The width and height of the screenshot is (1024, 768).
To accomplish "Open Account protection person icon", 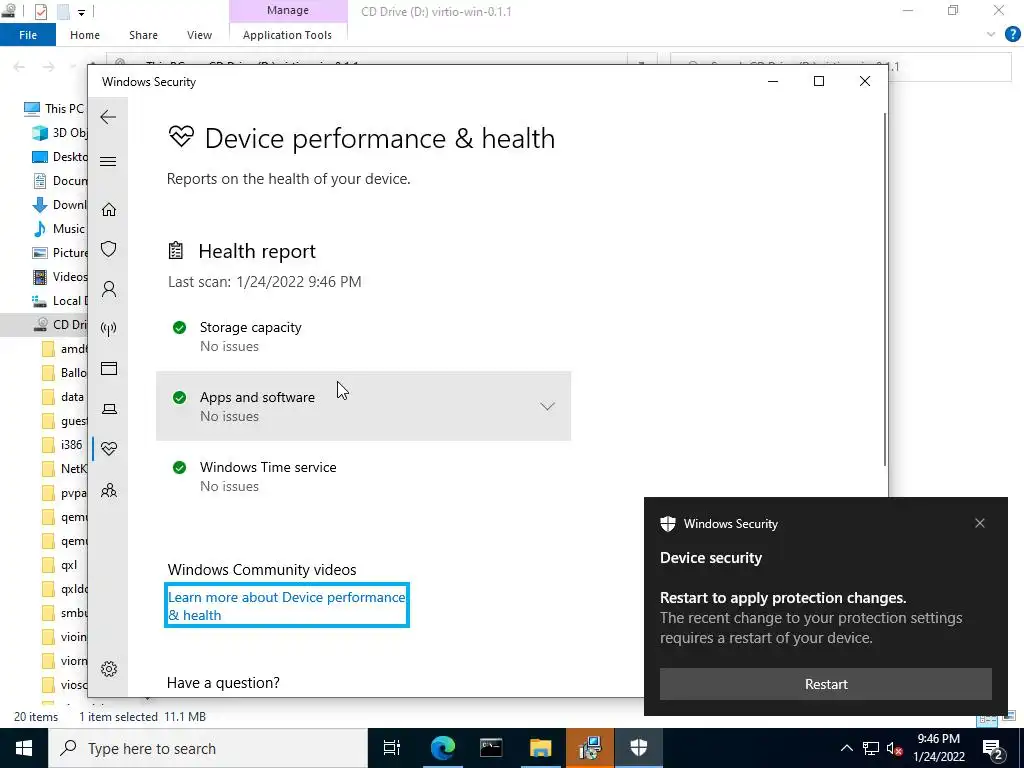I will [108, 289].
